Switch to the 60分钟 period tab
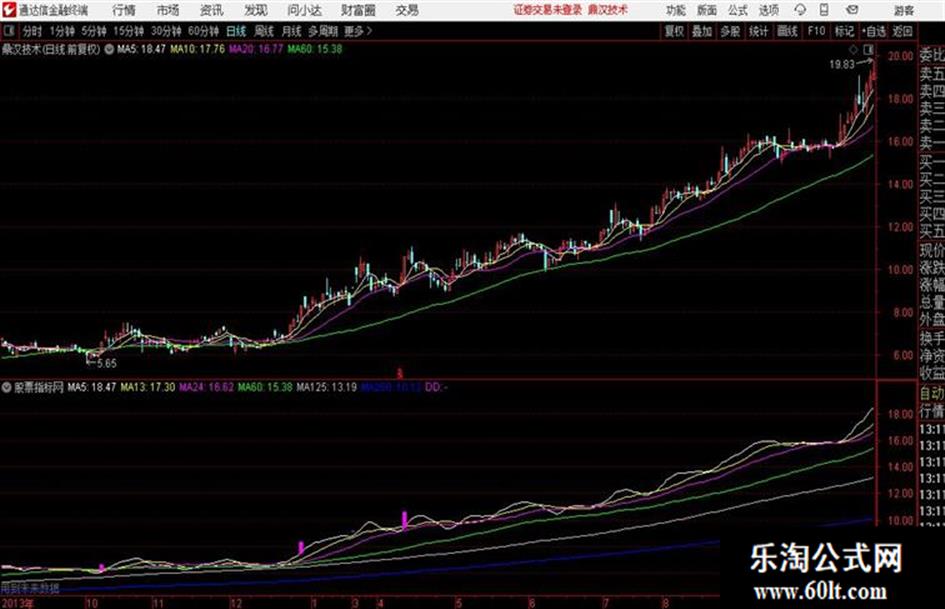 [x=204, y=31]
